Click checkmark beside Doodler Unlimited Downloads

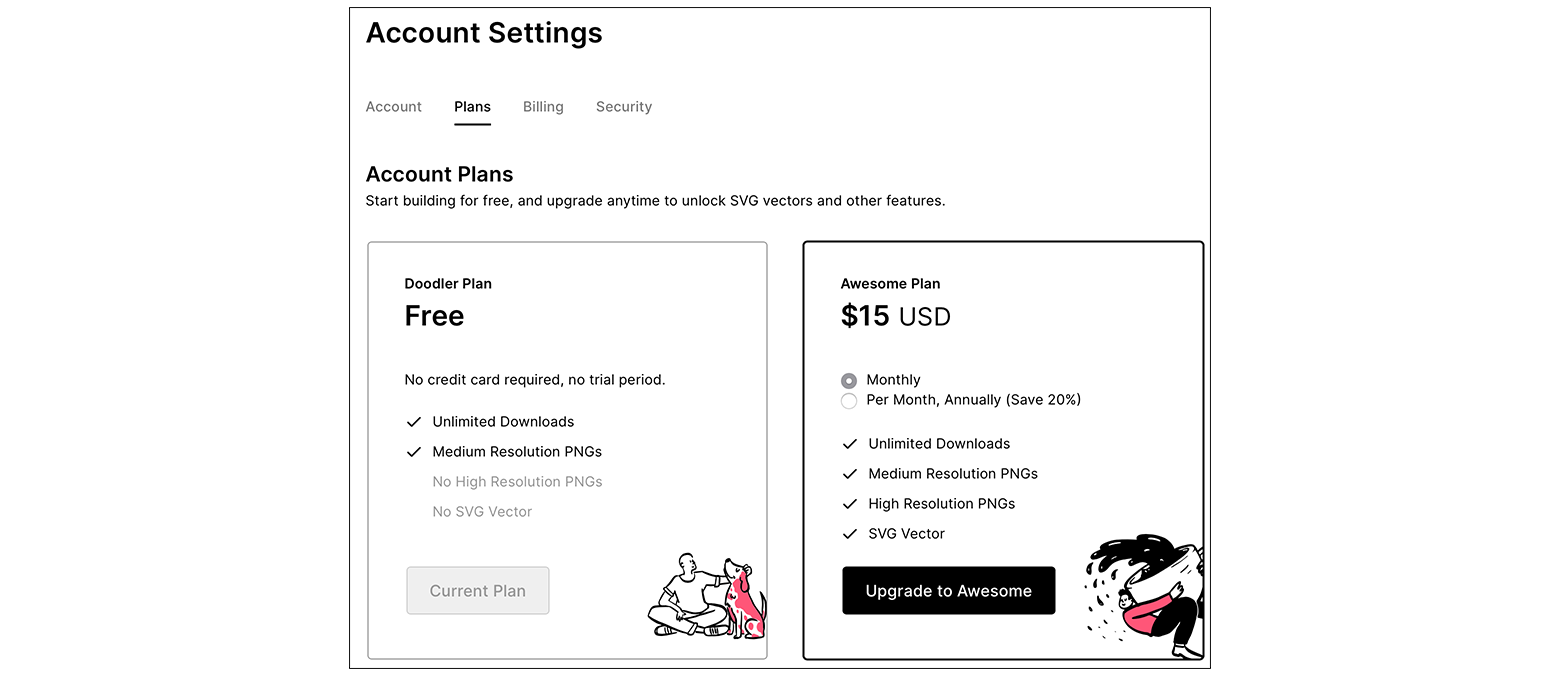[x=413, y=422]
